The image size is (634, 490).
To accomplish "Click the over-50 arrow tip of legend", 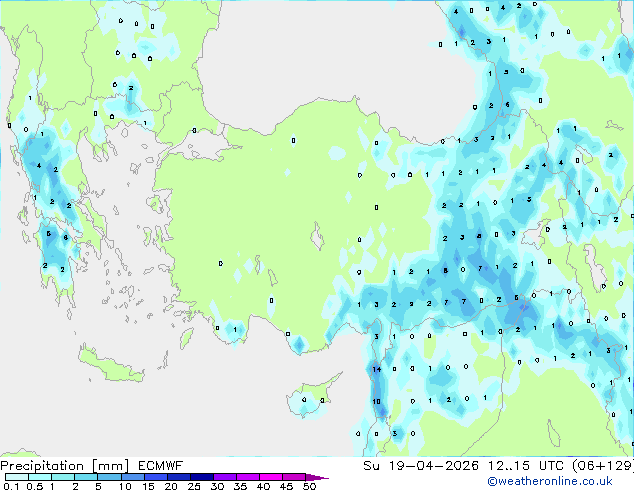I will (317, 477).
